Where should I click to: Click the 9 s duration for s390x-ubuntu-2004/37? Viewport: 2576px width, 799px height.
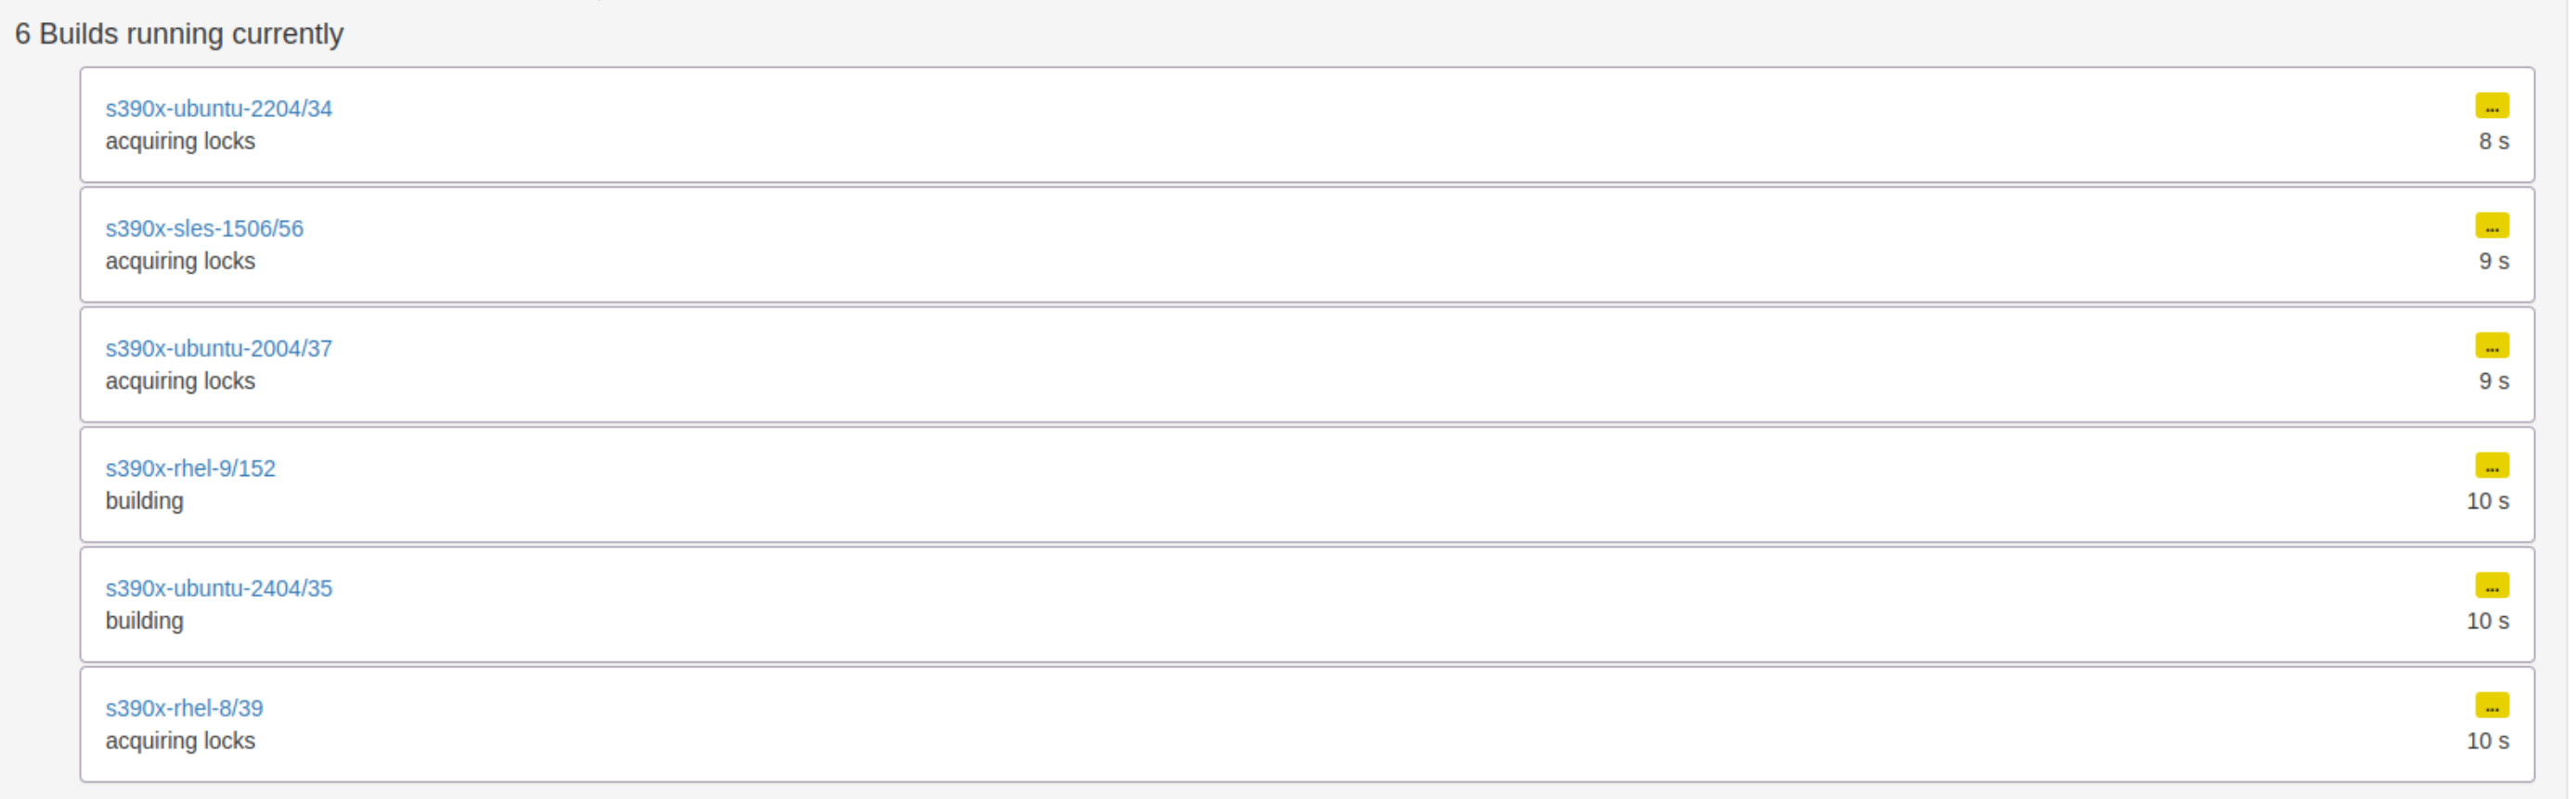(x=2493, y=381)
